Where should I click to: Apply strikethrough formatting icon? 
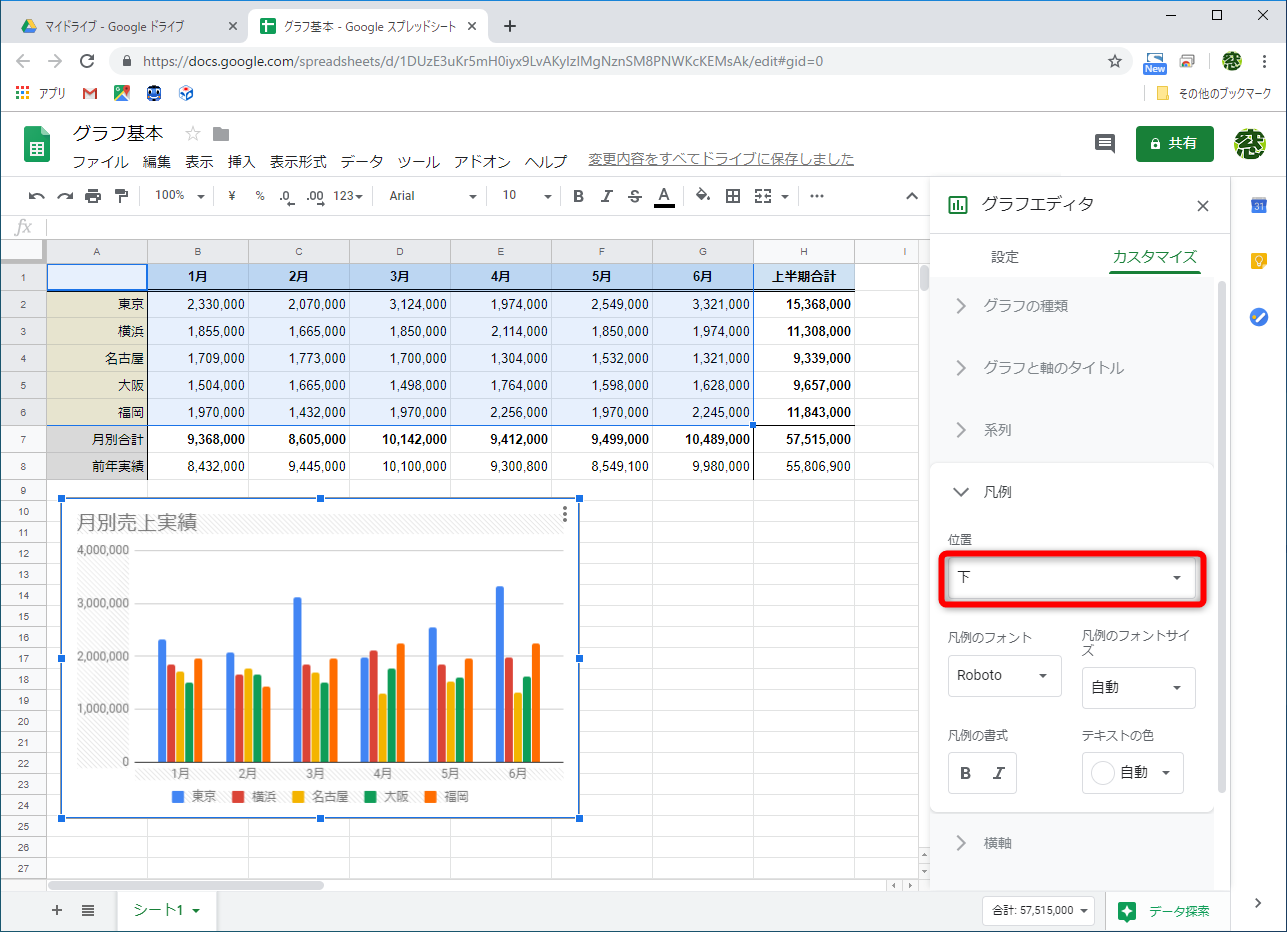[635, 196]
